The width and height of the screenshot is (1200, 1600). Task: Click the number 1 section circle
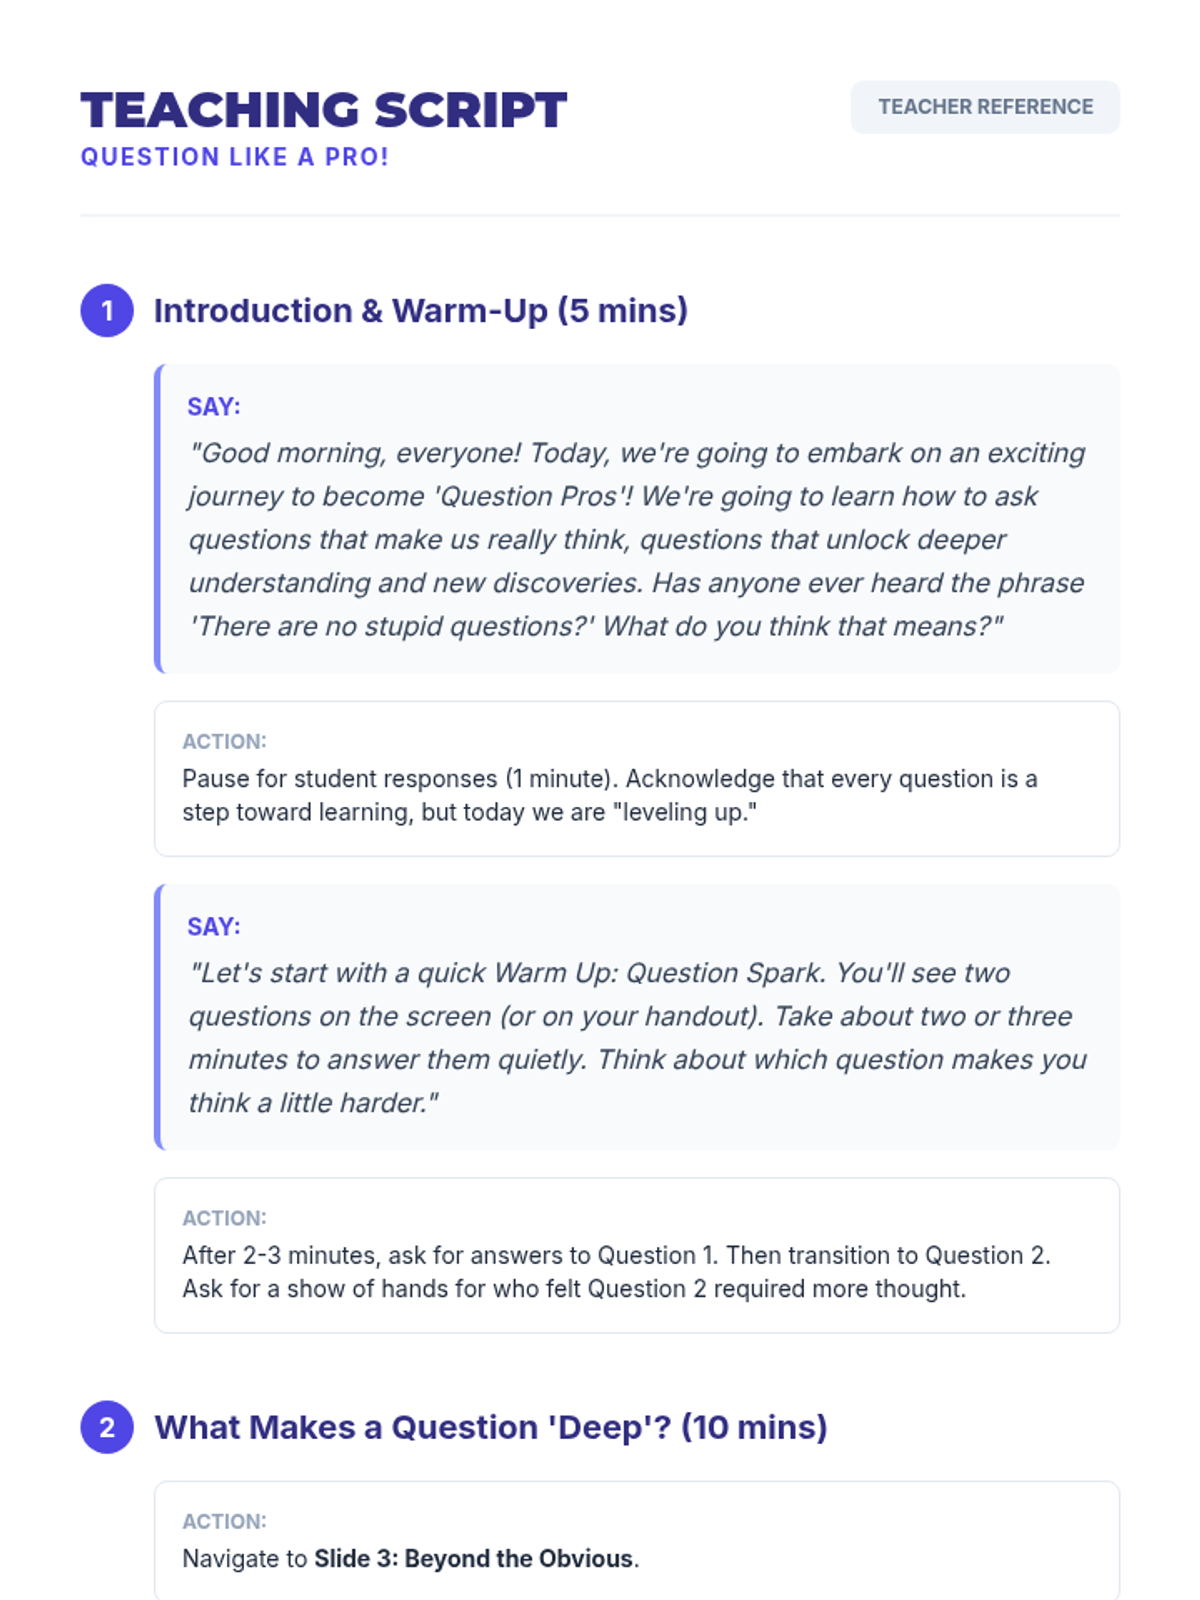tap(107, 311)
